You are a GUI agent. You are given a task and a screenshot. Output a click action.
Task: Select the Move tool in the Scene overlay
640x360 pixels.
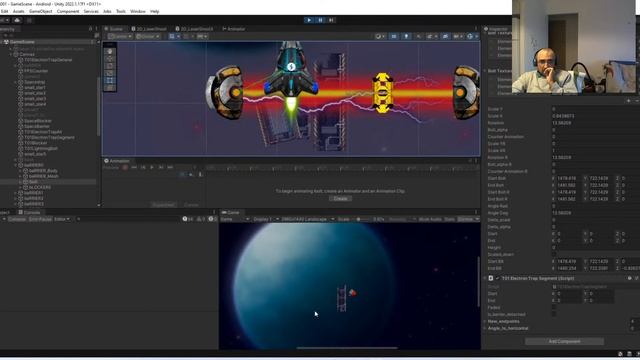click(109, 59)
